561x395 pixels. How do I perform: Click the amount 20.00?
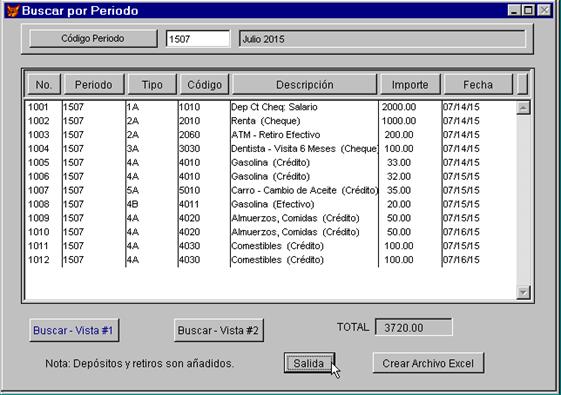click(399, 204)
